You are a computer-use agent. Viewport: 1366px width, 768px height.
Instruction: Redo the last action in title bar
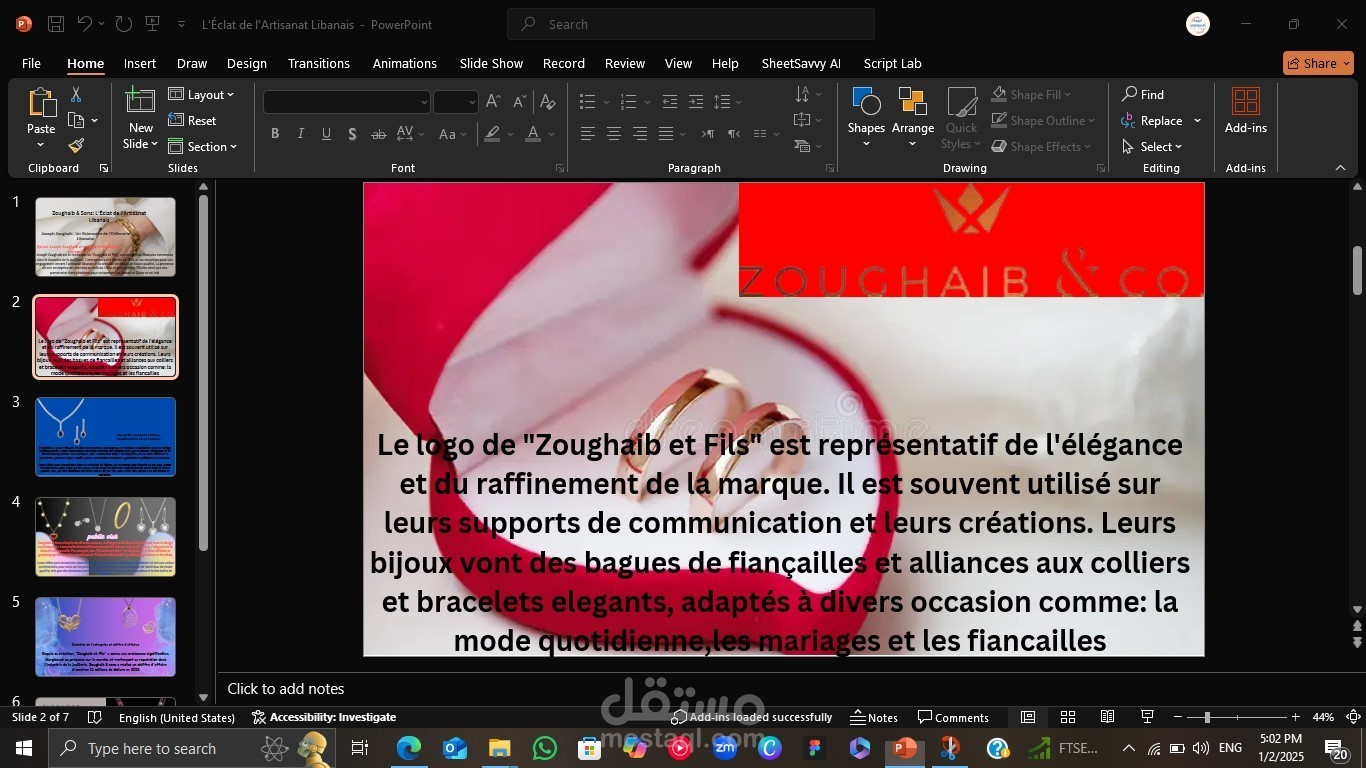point(123,24)
